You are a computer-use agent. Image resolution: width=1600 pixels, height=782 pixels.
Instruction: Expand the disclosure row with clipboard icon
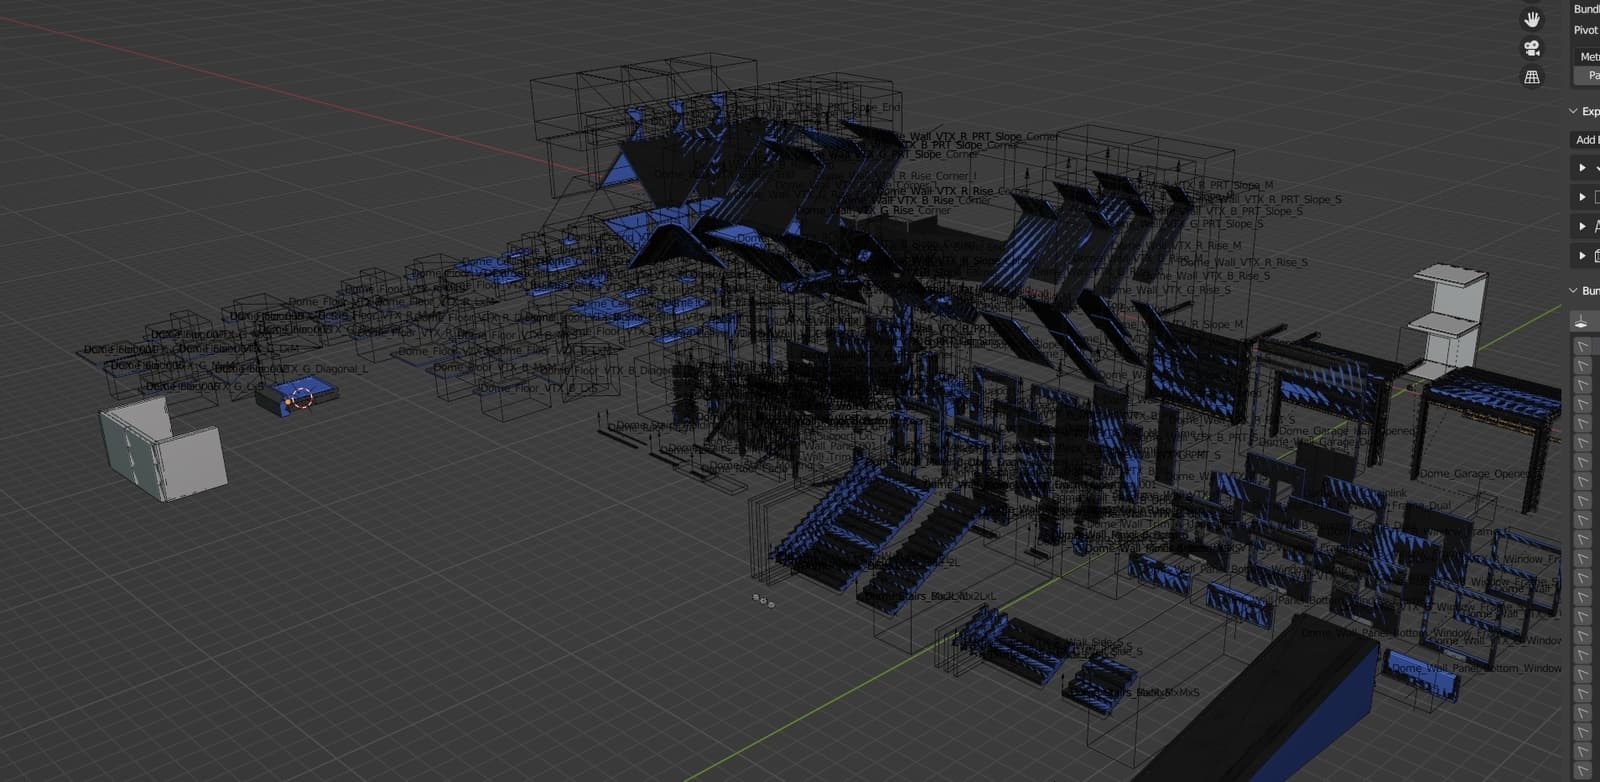1582,256
